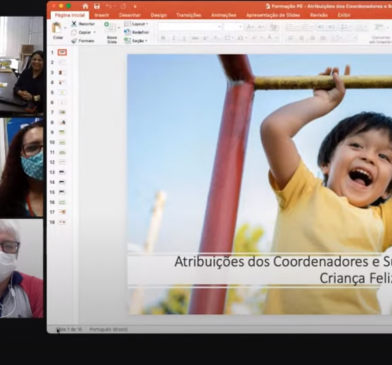Open the Design ribbon tab
The height and width of the screenshot is (365, 392).
(158, 15)
